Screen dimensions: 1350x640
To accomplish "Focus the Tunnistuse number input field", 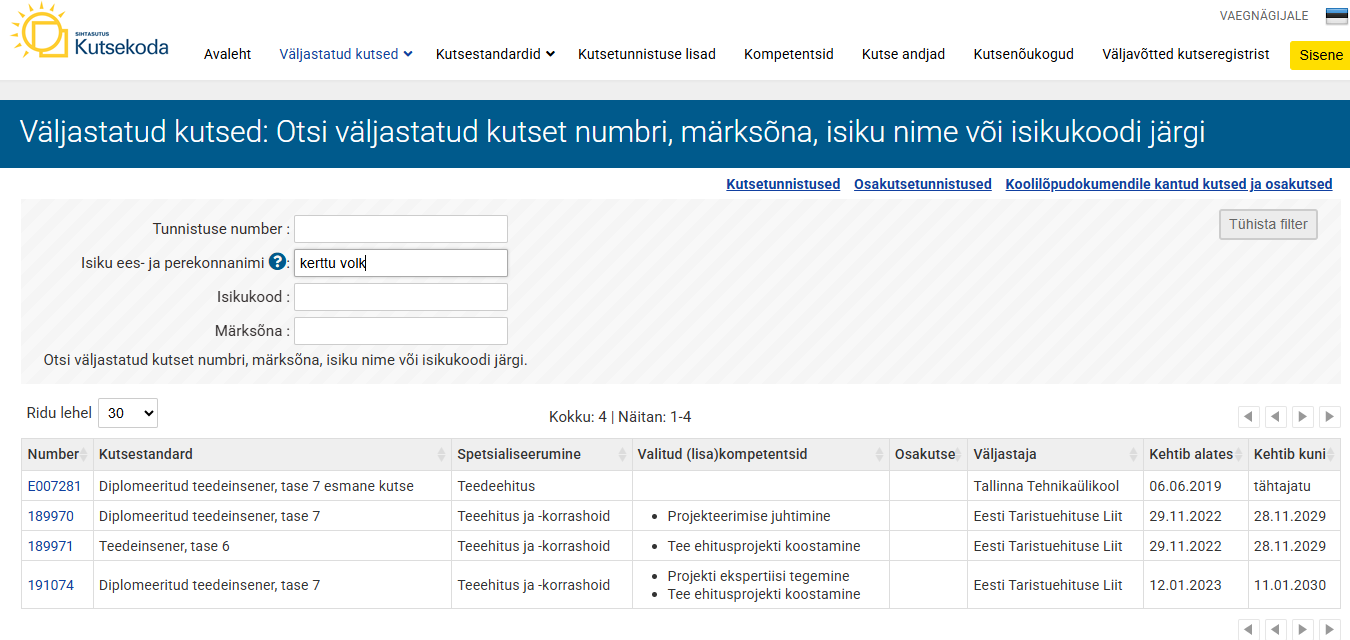I will point(401,229).
